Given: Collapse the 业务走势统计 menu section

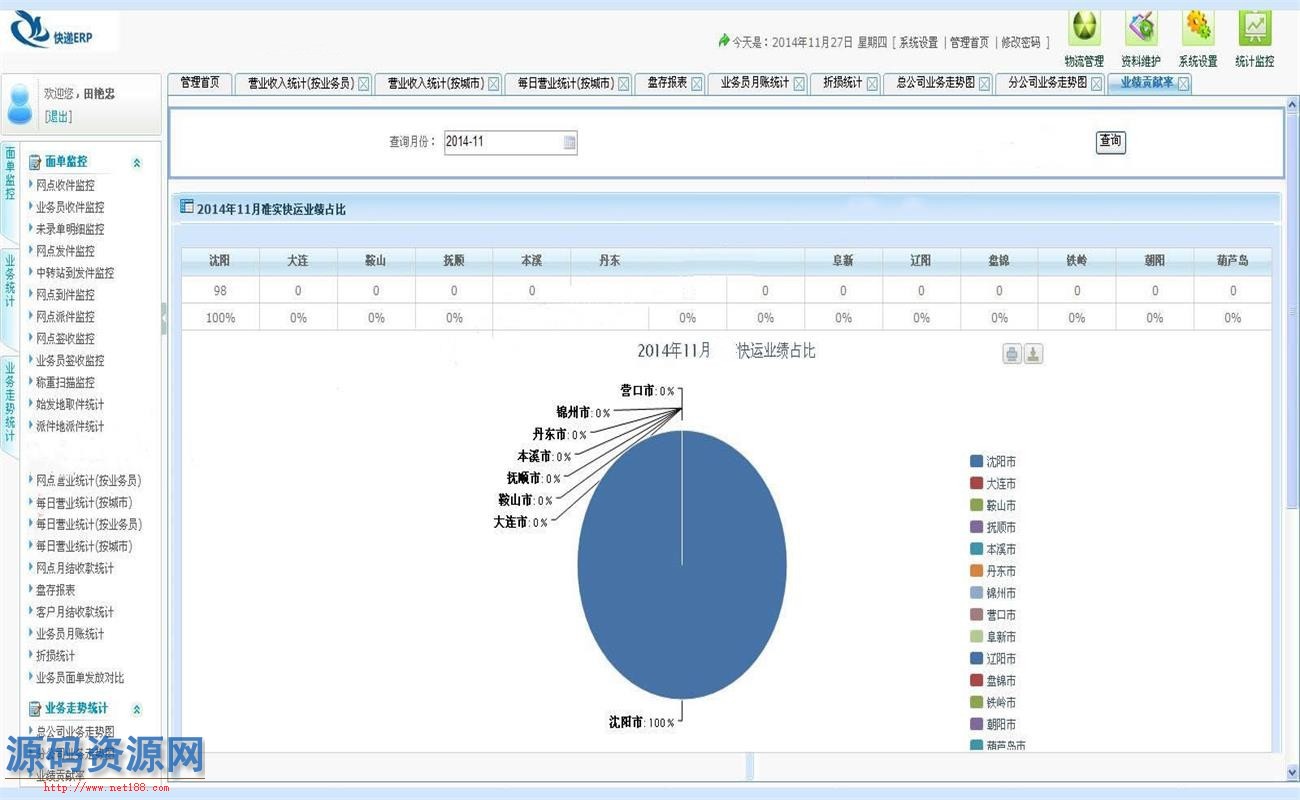Looking at the screenshot, I should click(137, 710).
